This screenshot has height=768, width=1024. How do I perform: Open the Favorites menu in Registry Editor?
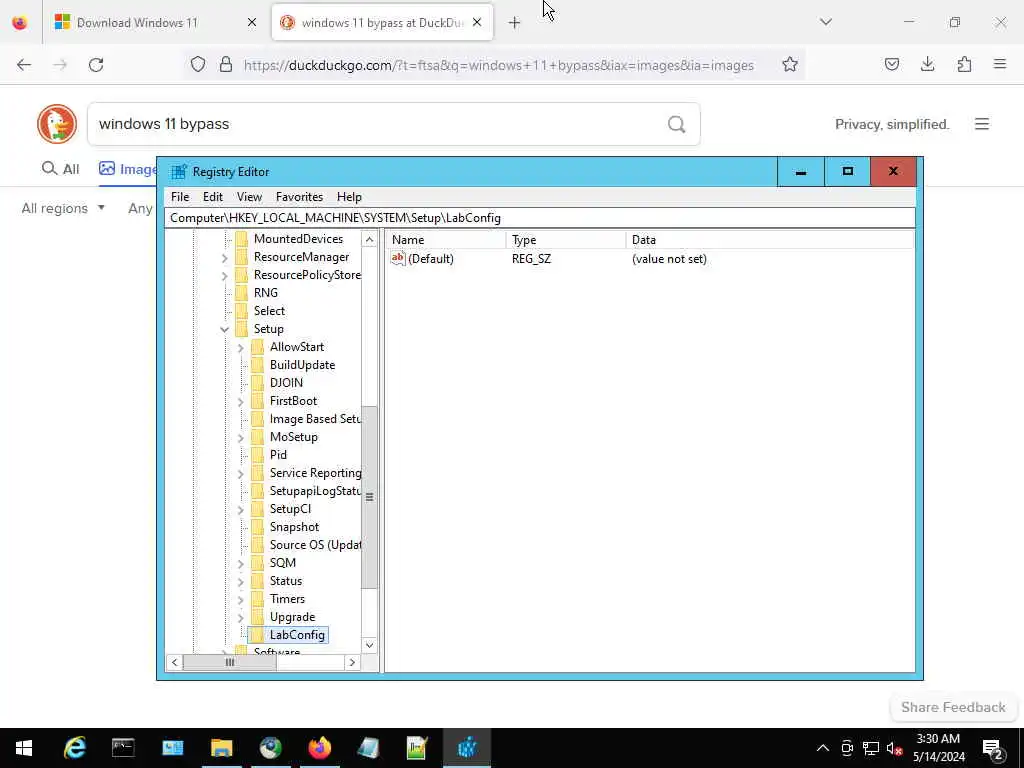coord(299,197)
